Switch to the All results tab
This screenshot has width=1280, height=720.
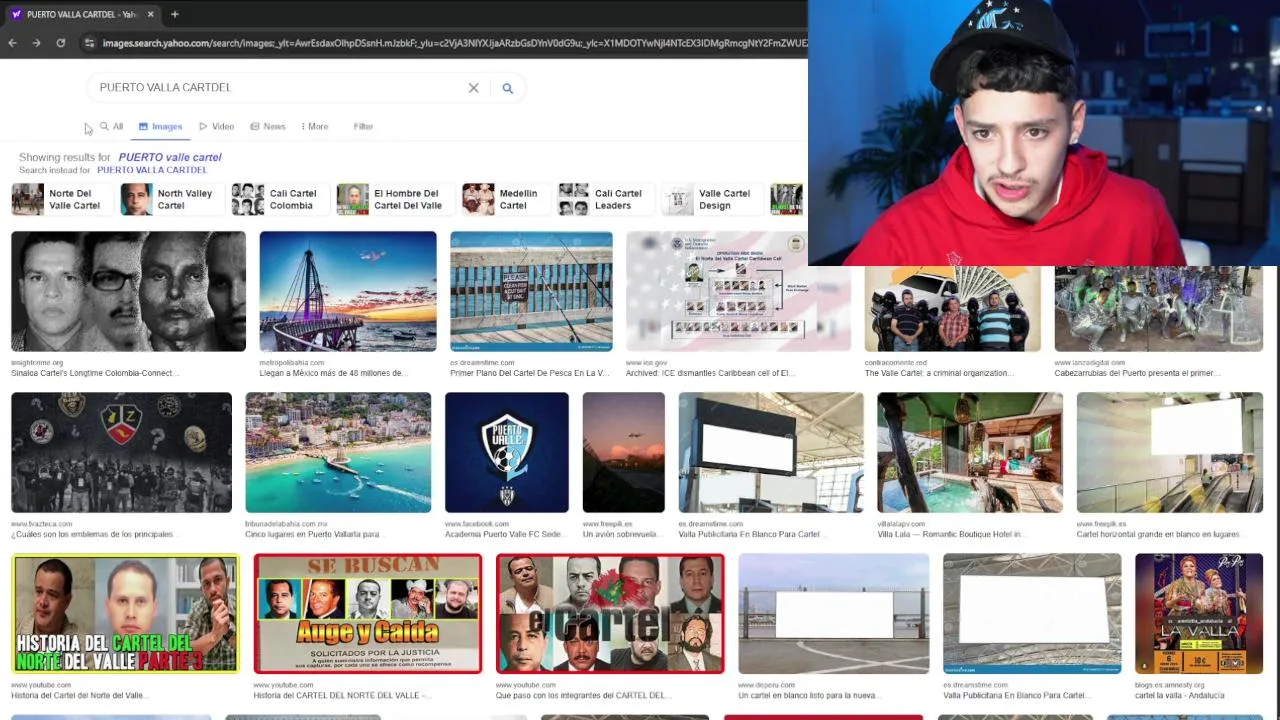pos(111,126)
